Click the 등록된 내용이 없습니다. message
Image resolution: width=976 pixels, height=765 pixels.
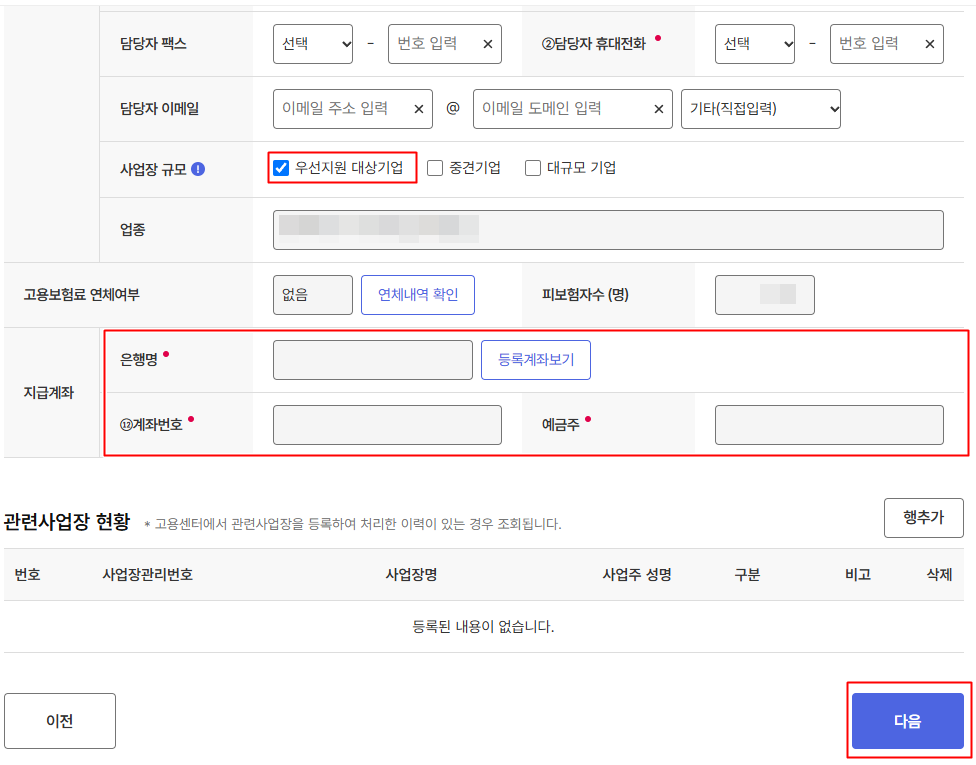[x=483, y=627]
